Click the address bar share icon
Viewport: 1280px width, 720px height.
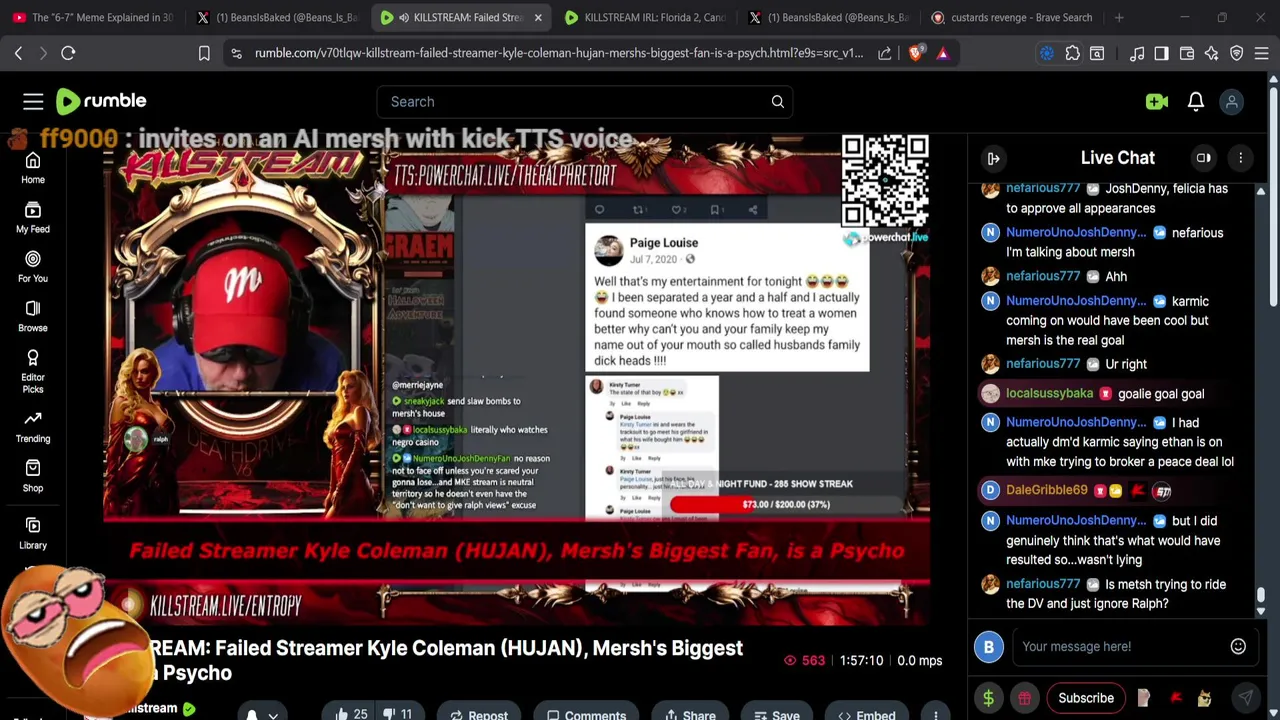point(885,53)
